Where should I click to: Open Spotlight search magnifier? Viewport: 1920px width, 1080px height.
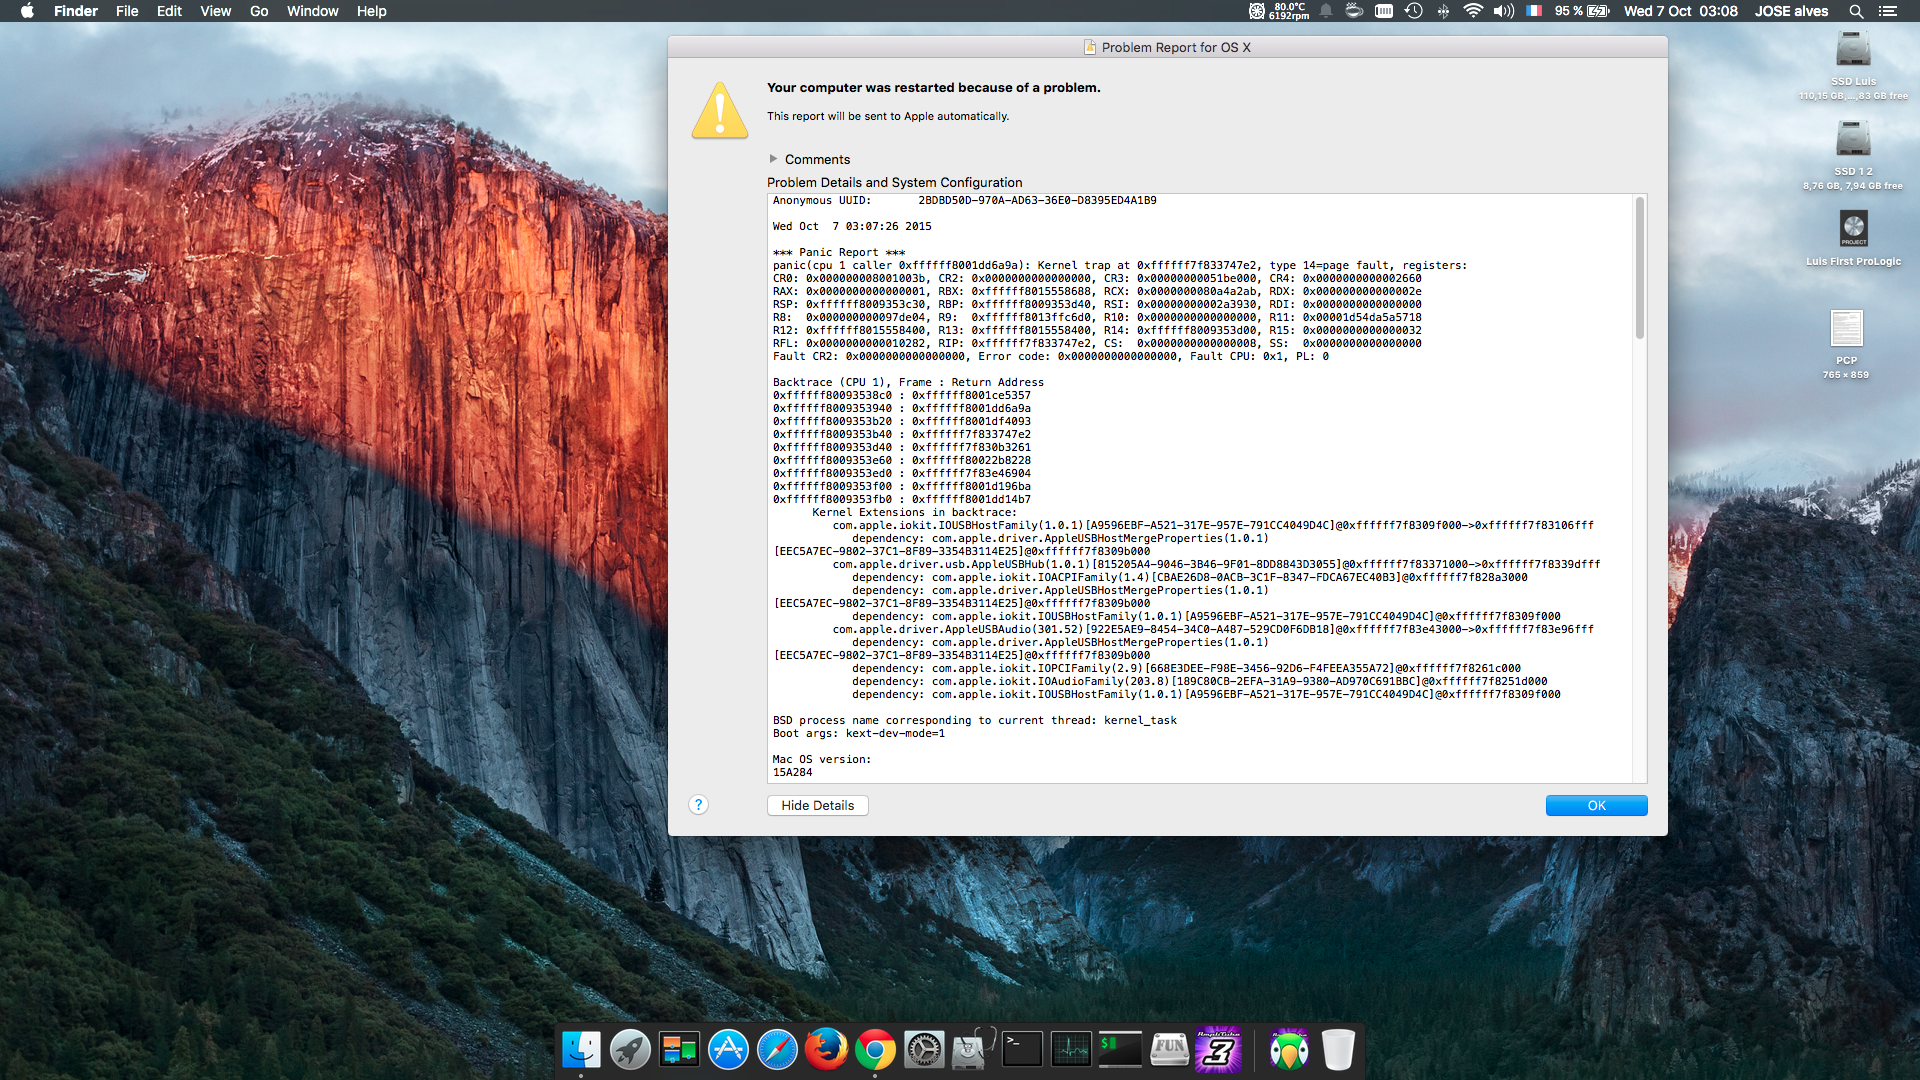pyautogui.click(x=1856, y=11)
